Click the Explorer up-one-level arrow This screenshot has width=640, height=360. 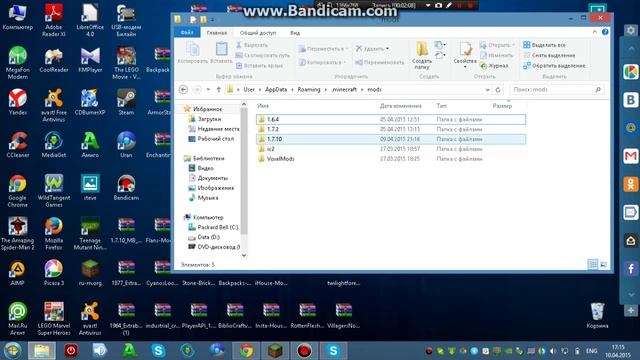click(x=219, y=89)
